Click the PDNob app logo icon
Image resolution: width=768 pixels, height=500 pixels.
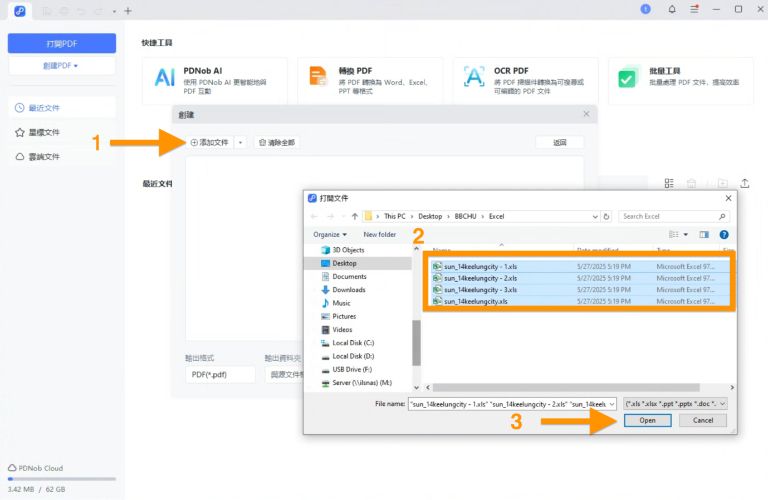tap(20, 10)
